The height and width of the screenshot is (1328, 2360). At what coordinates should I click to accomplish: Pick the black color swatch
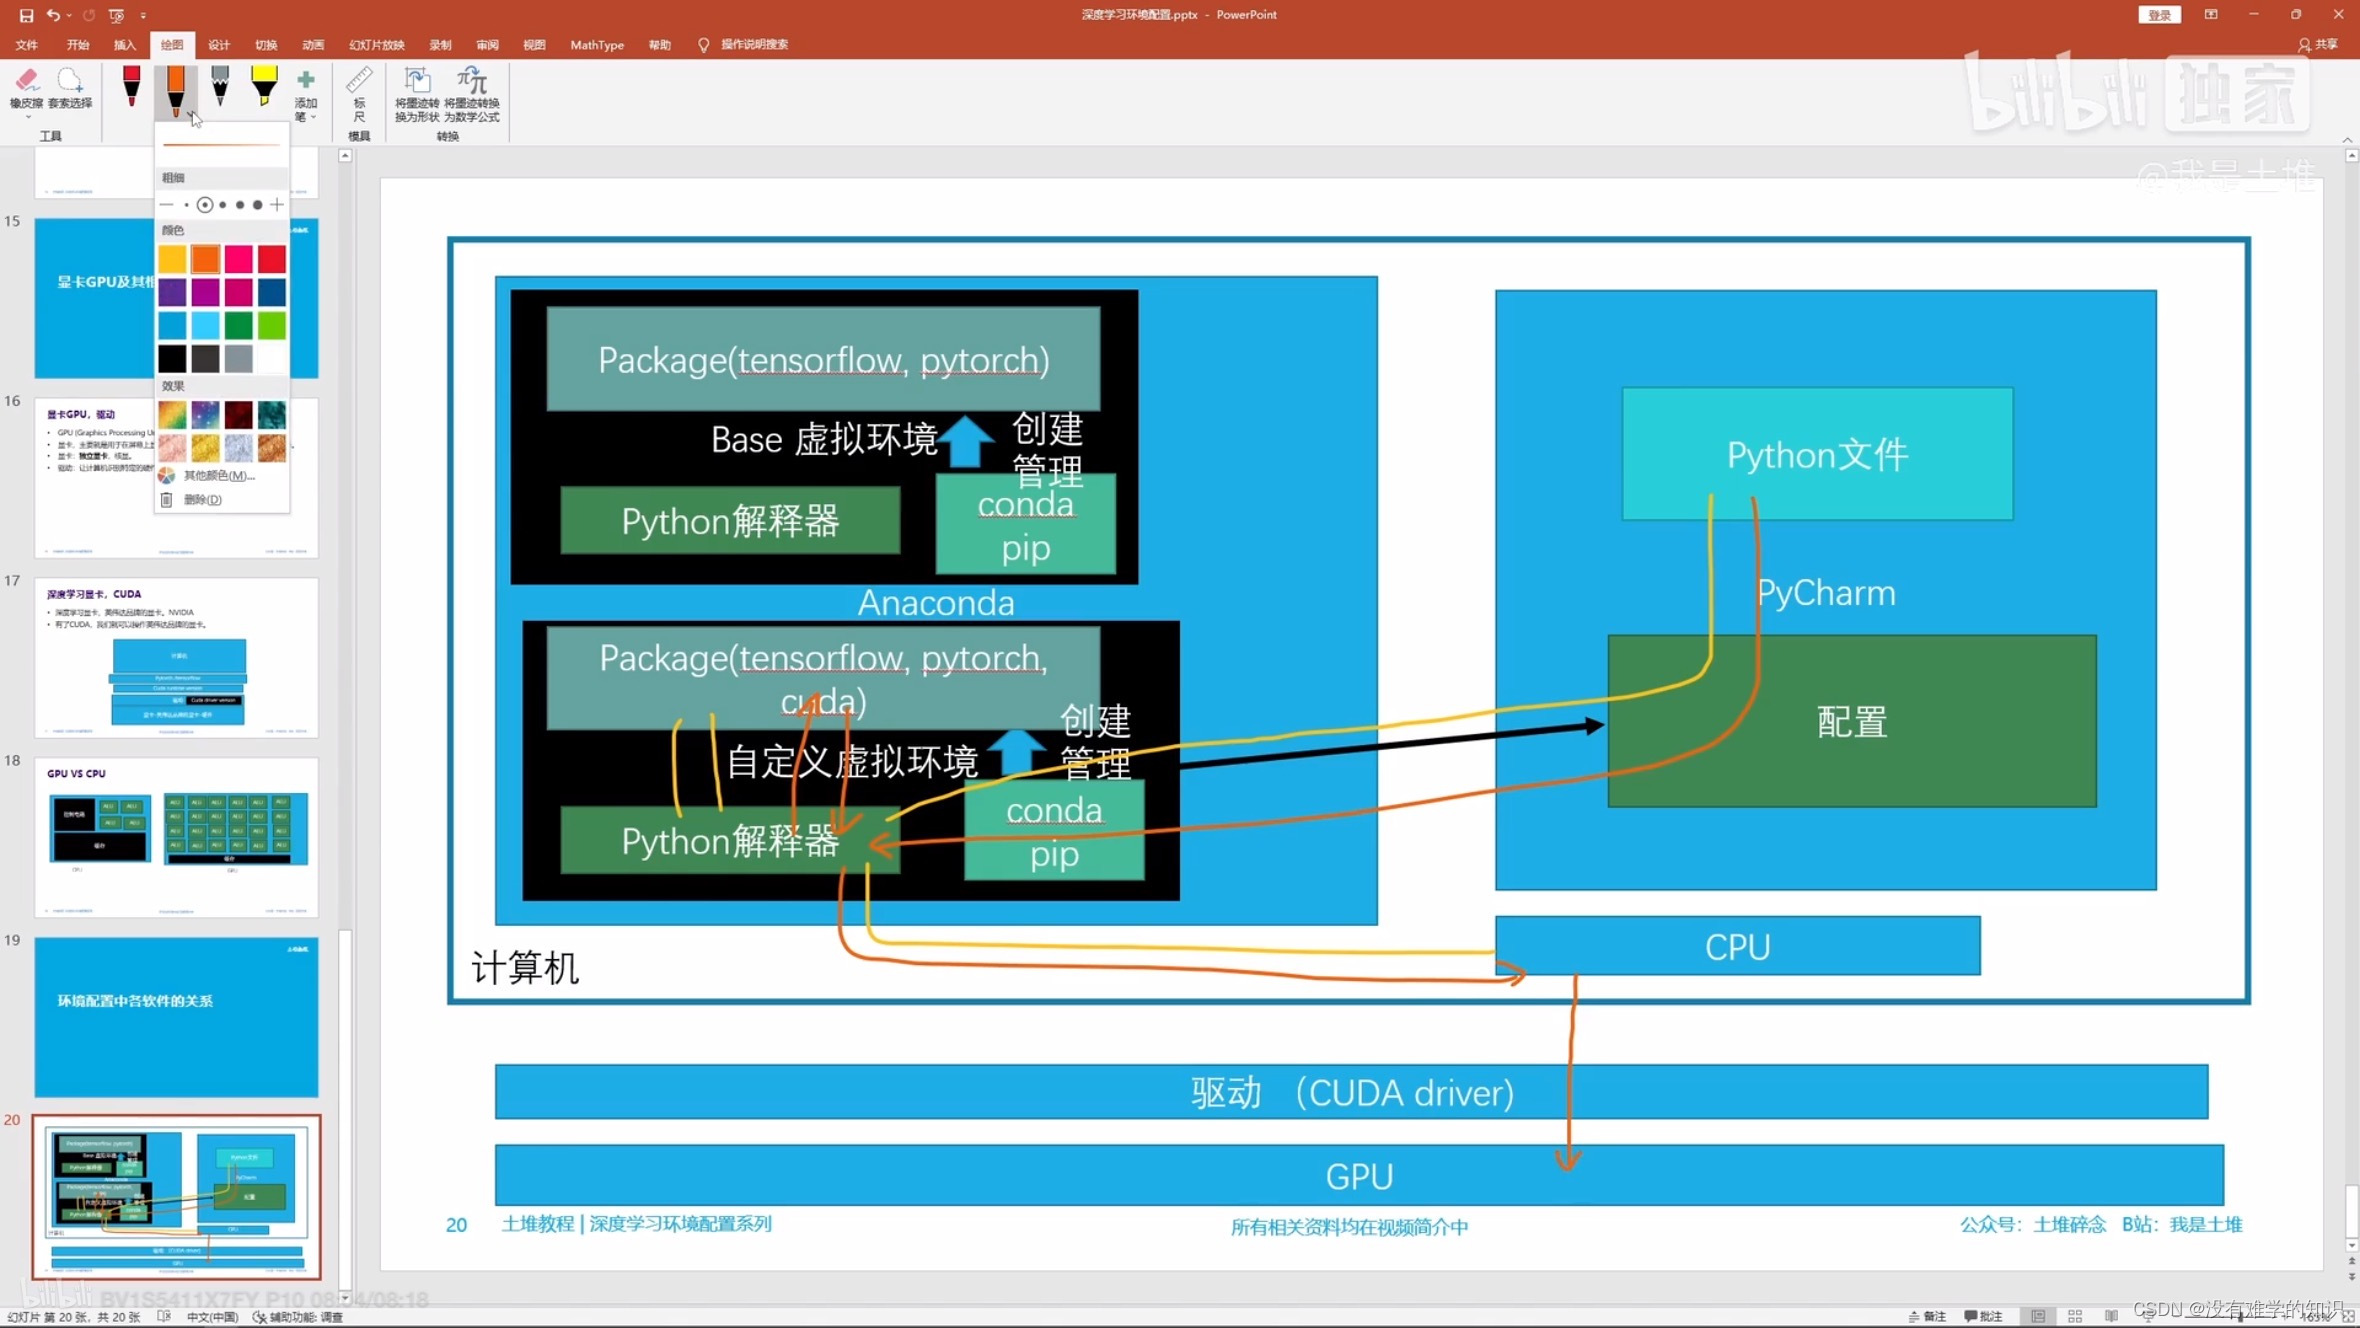pos(172,358)
